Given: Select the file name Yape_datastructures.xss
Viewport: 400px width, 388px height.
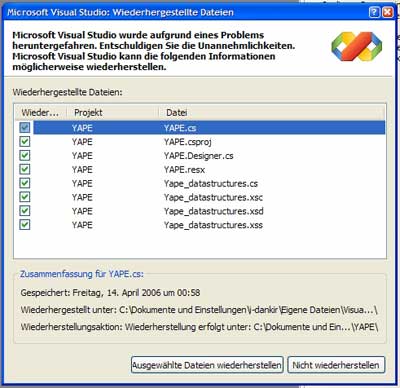Looking at the screenshot, I should tap(213, 225).
